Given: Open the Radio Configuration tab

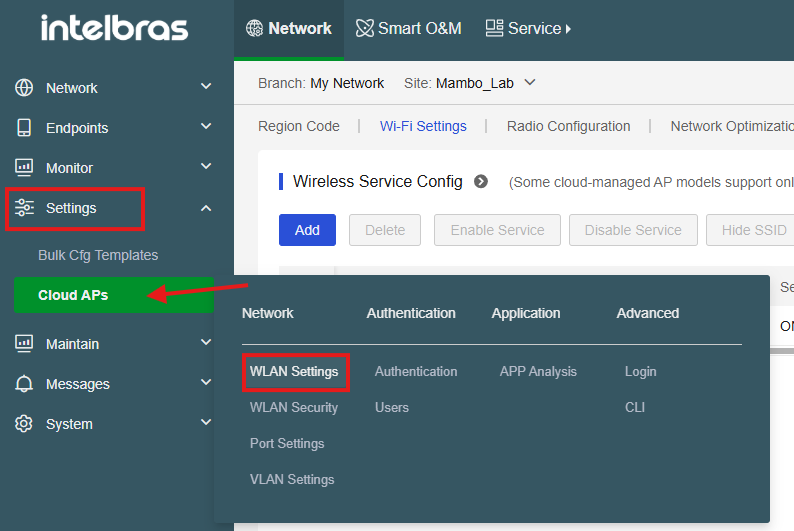Looking at the screenshot, I should click(x=569, y=126).
